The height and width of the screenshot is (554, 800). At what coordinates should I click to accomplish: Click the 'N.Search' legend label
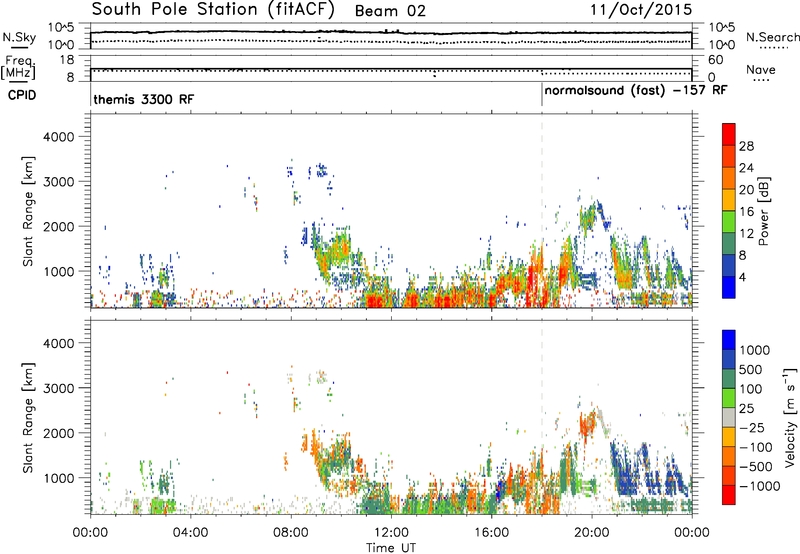773,37
